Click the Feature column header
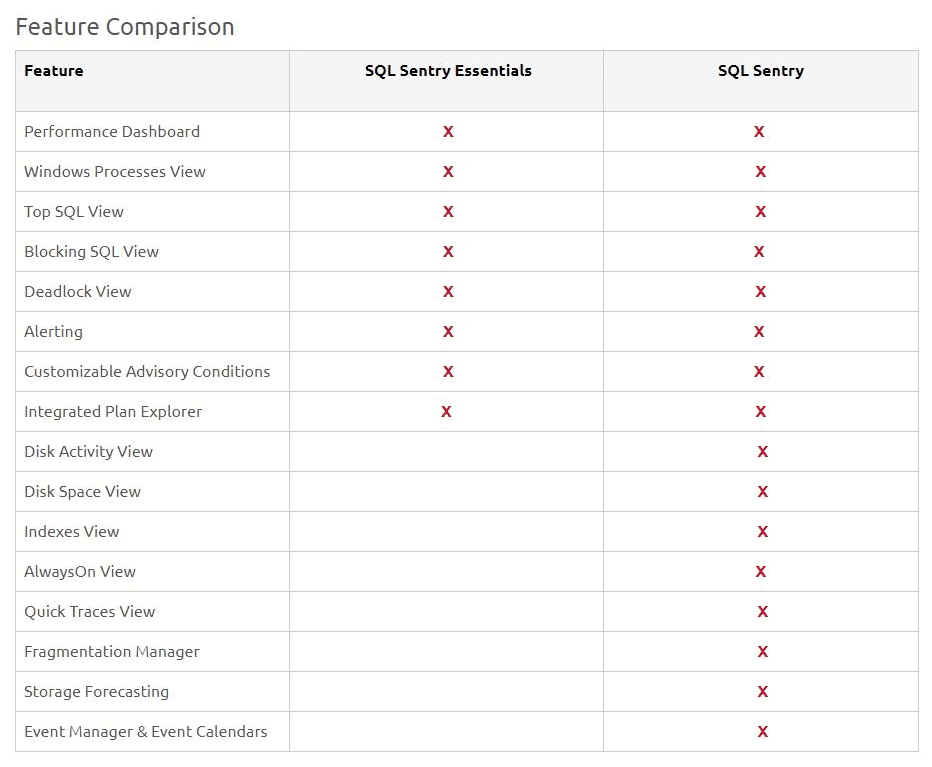This screenshot has width=932, height=767. pos(54,71)
